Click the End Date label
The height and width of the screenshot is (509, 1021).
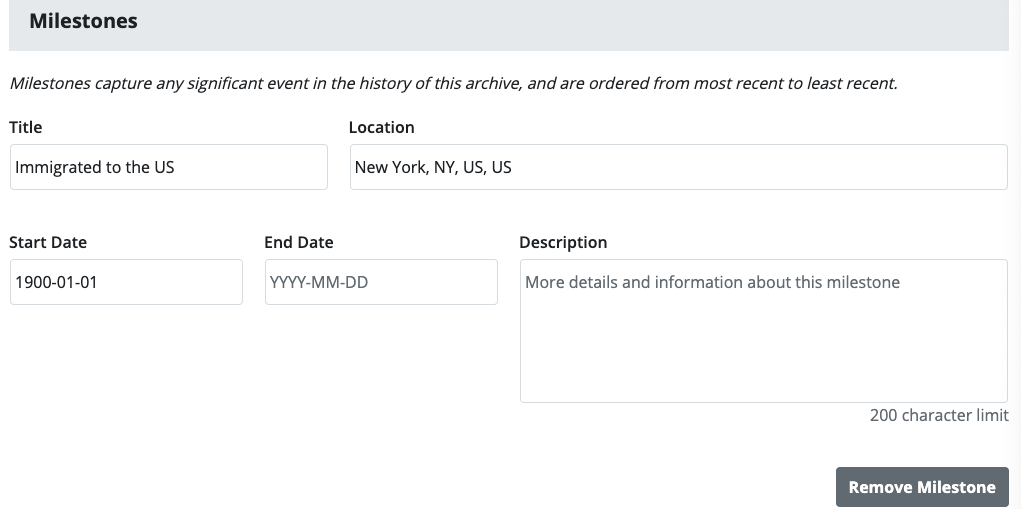[299, 242]
